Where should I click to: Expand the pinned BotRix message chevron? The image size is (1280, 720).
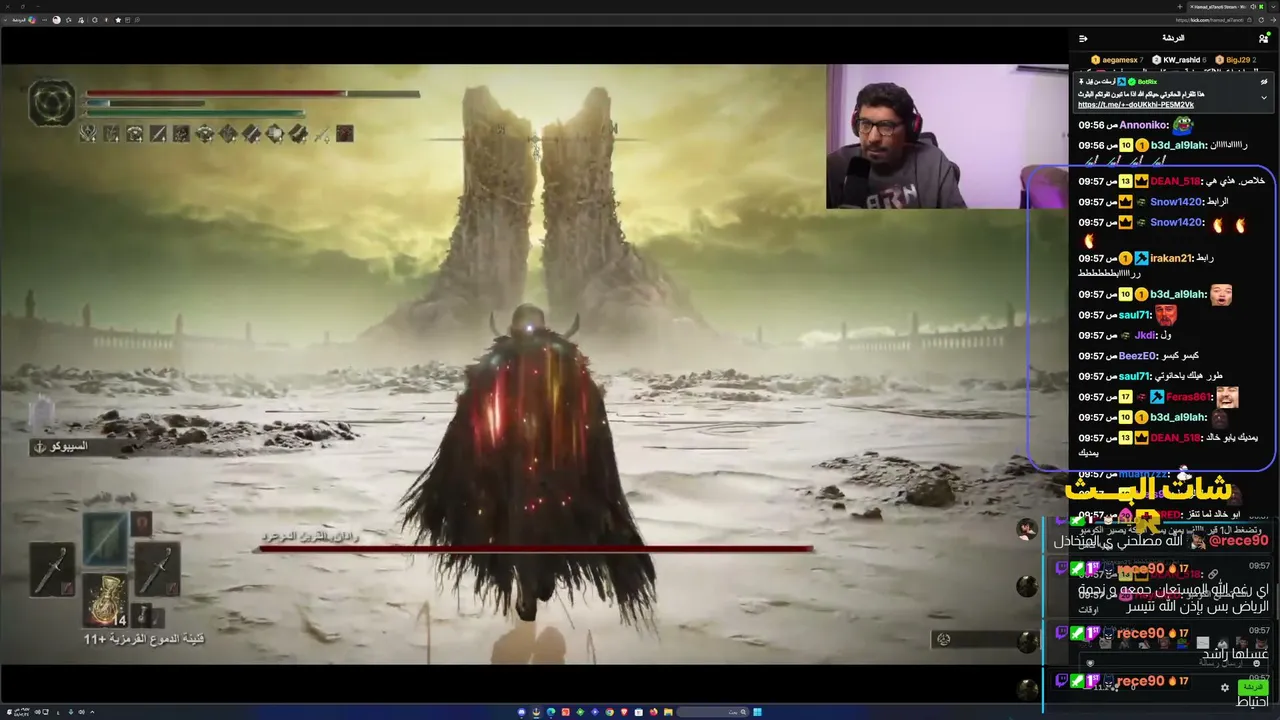1264,98
